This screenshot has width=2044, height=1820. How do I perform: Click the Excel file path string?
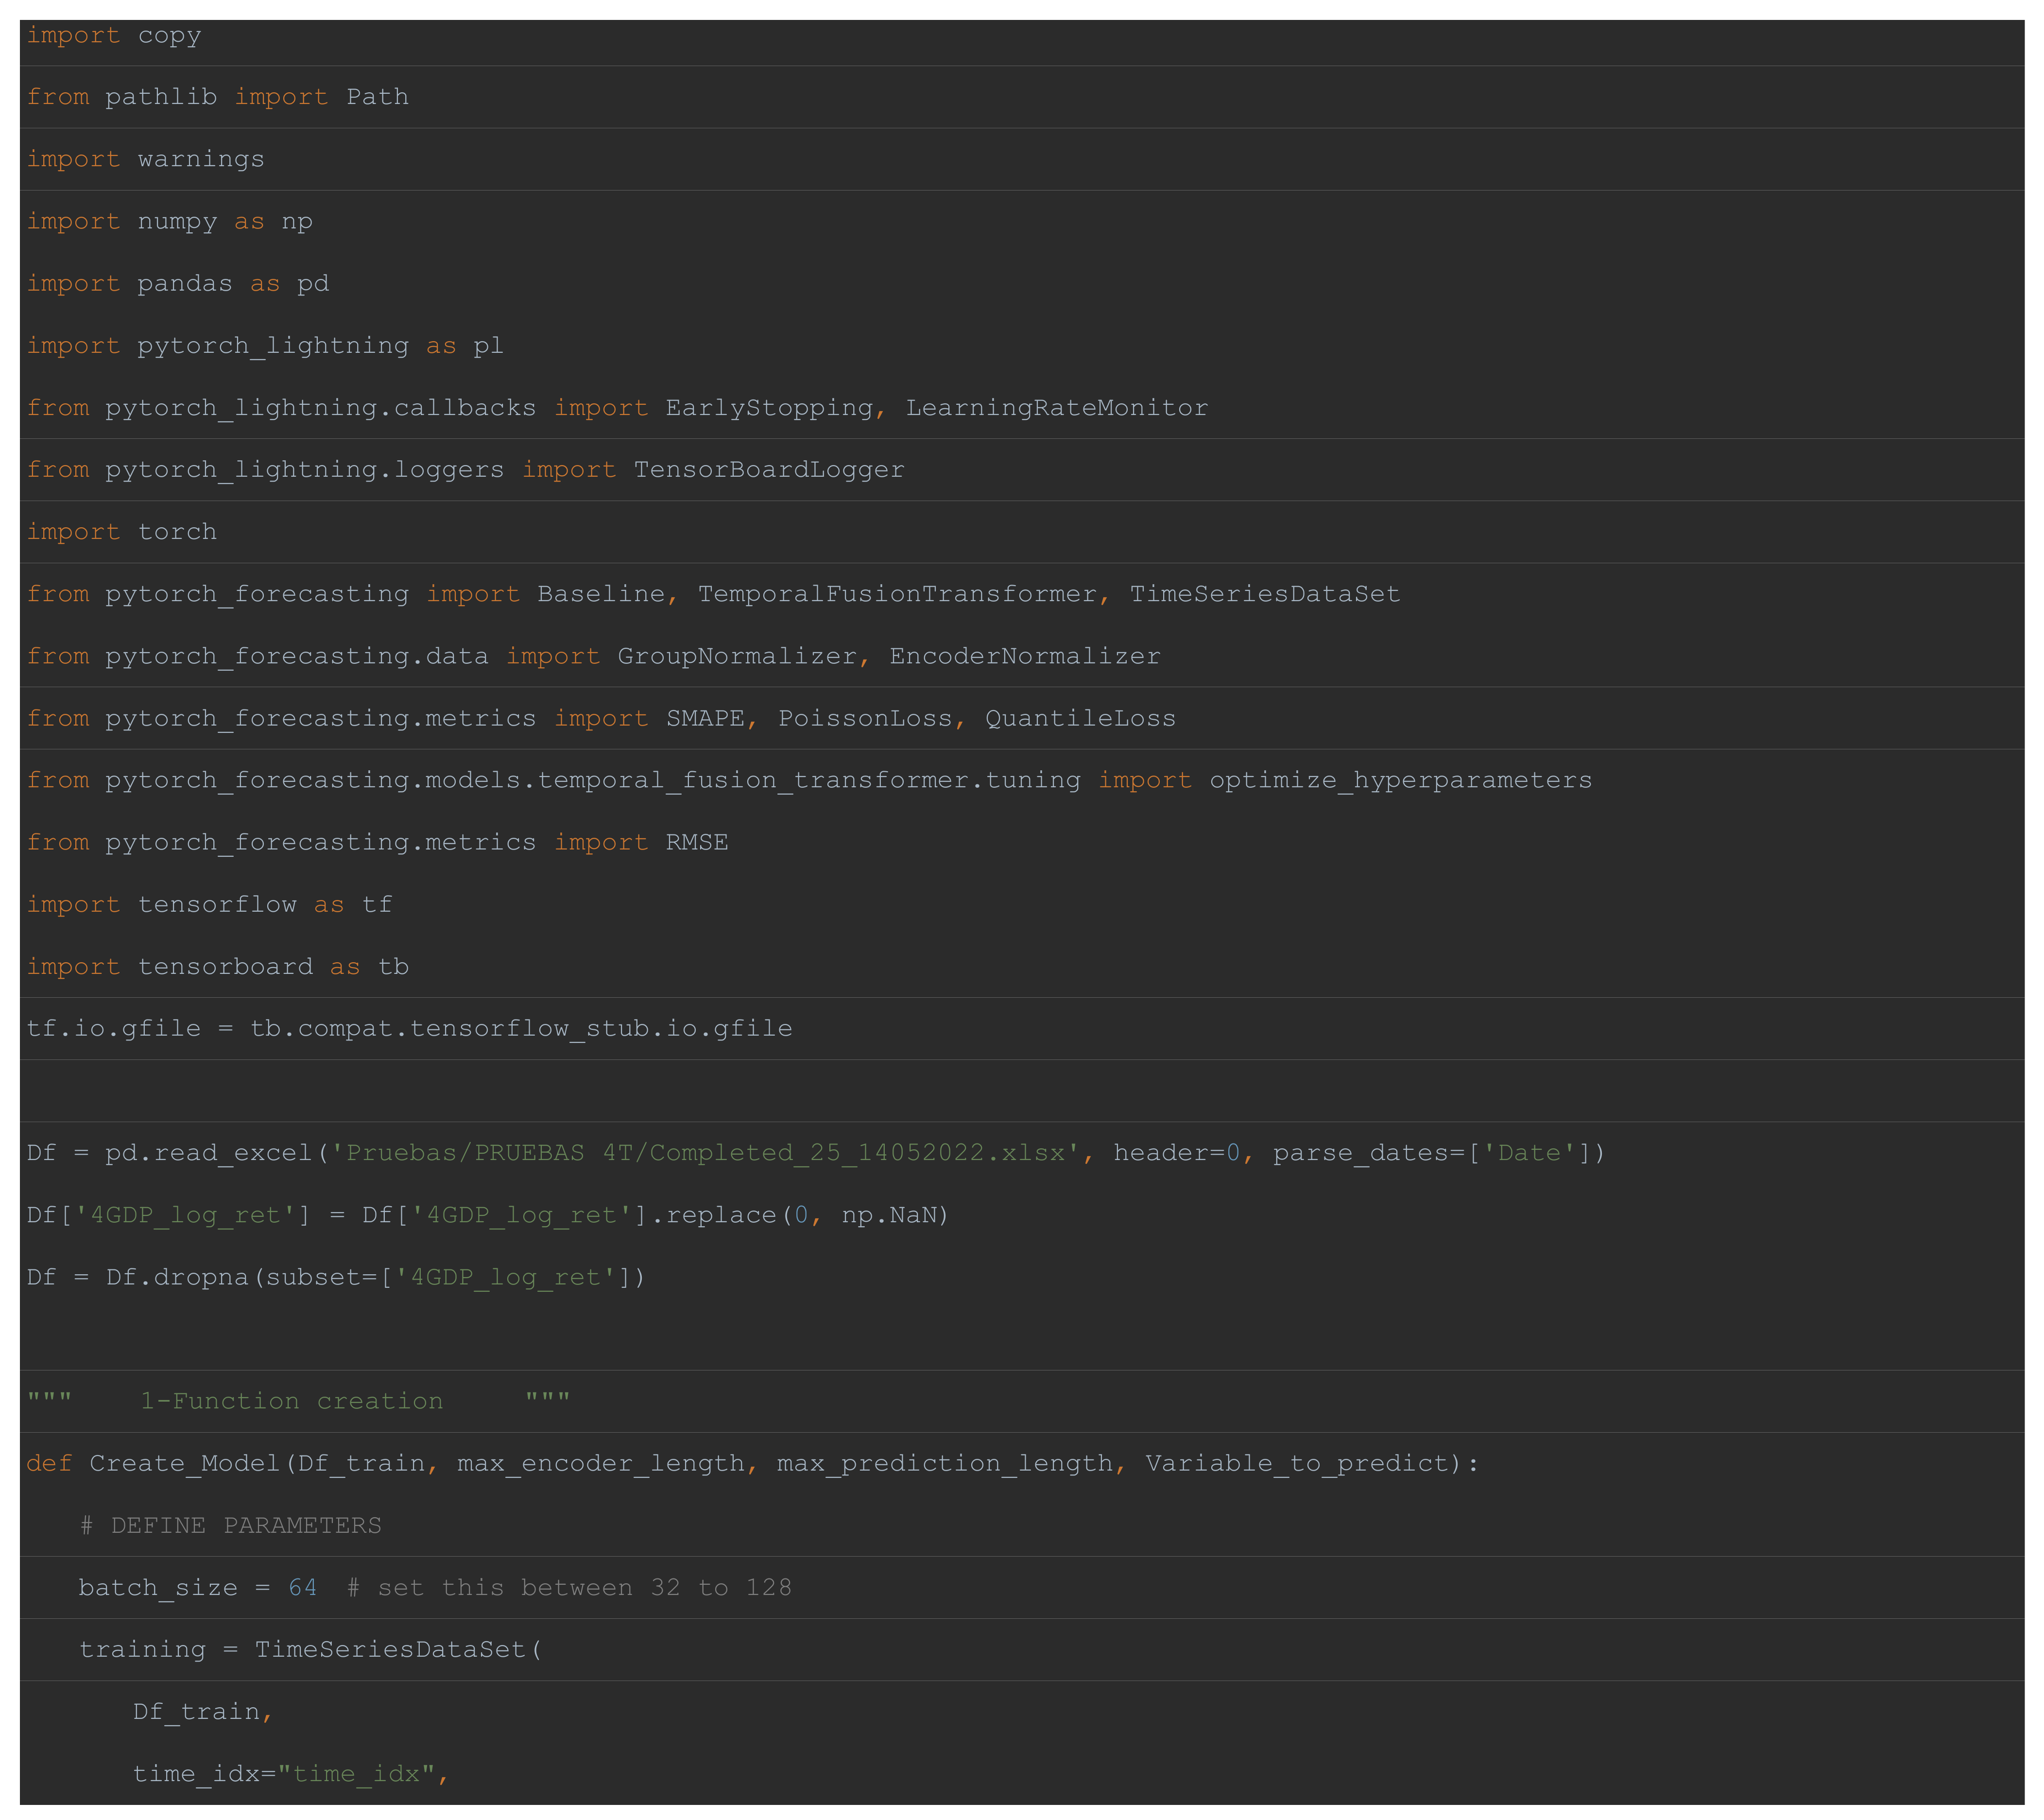tap(705, 1153)
